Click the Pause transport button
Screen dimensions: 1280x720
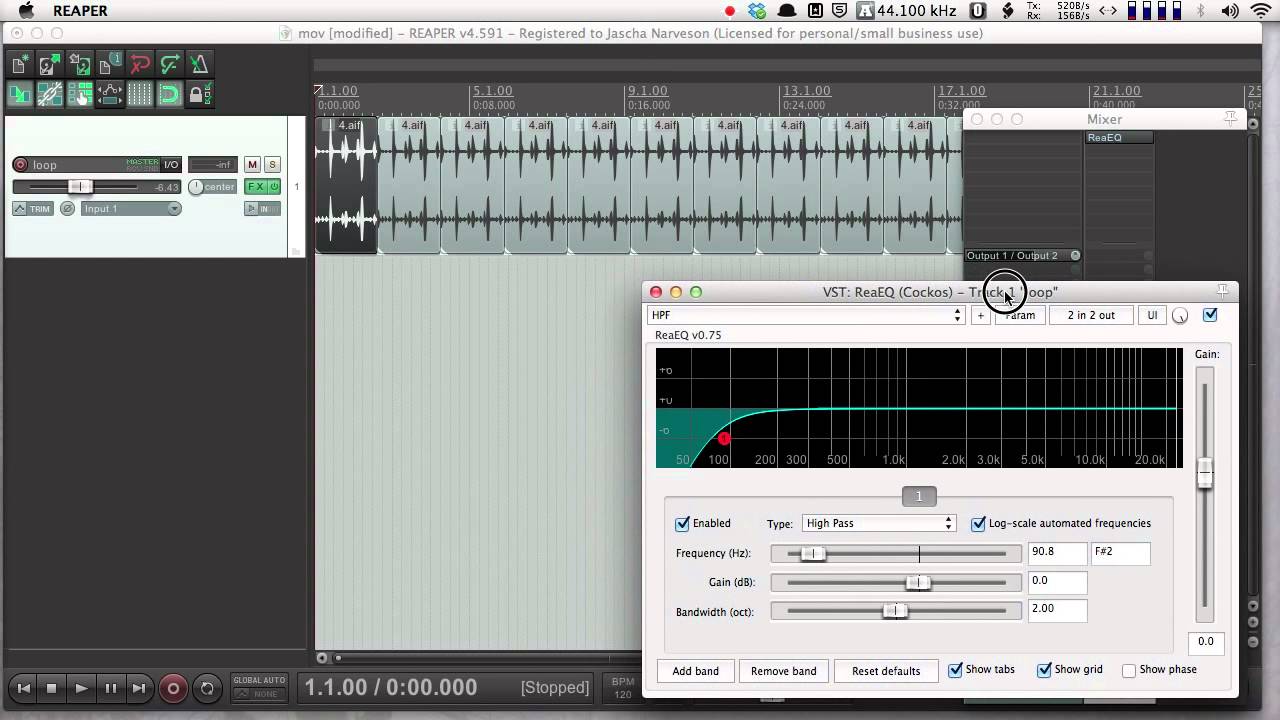coord(111,688)
